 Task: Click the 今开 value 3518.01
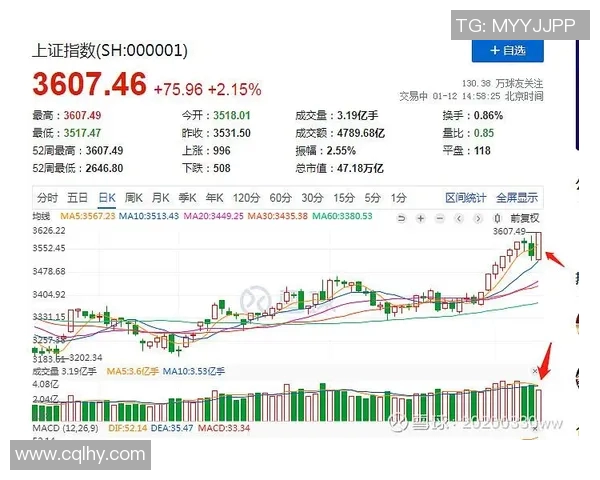[x=232, y=115]
